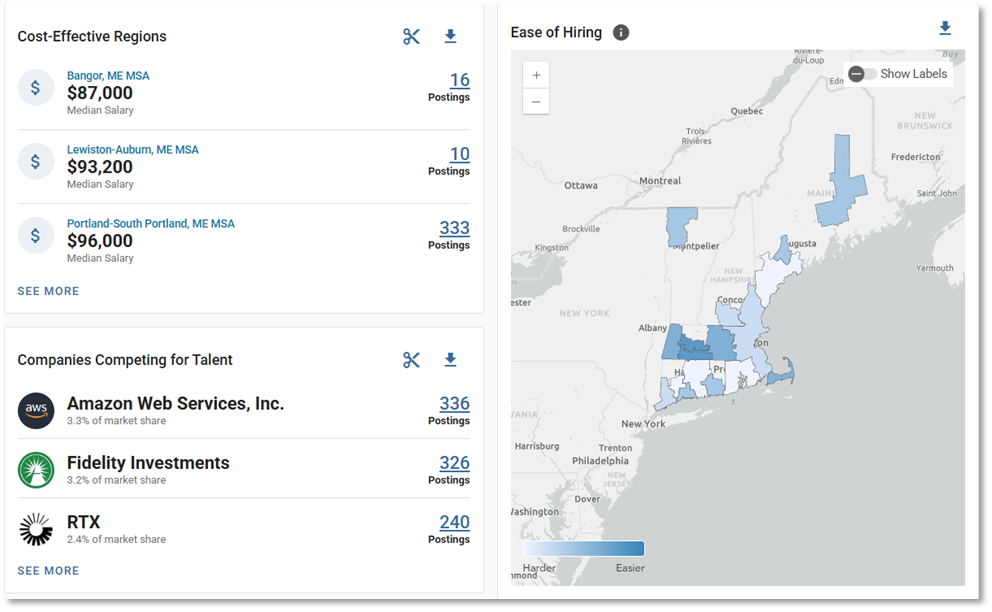Screen dimensions: 992x612
Task: Zoom out on the map
Action: tap(536, 101)
